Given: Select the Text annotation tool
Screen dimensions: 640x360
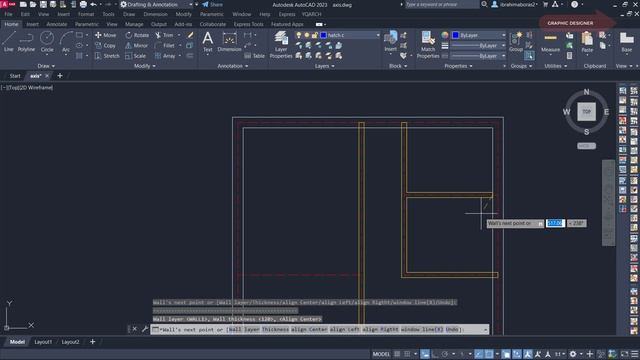Looking at the screenshot, I should [208, 42].
